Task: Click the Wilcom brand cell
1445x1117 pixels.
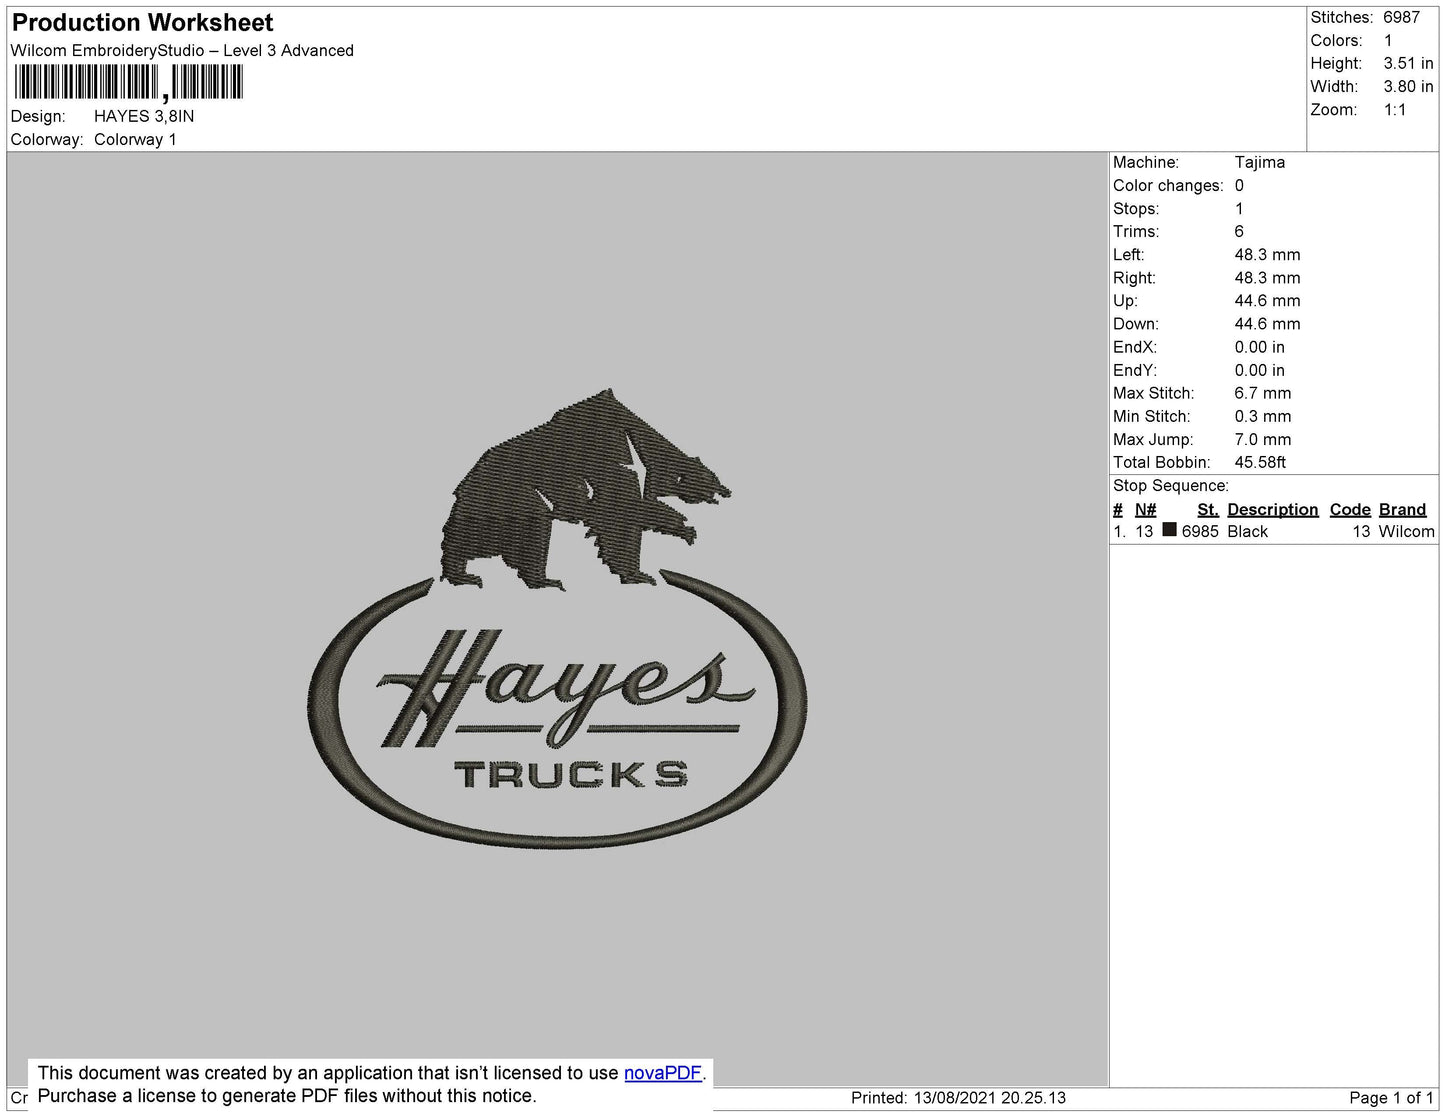Action: (1406, 531)
